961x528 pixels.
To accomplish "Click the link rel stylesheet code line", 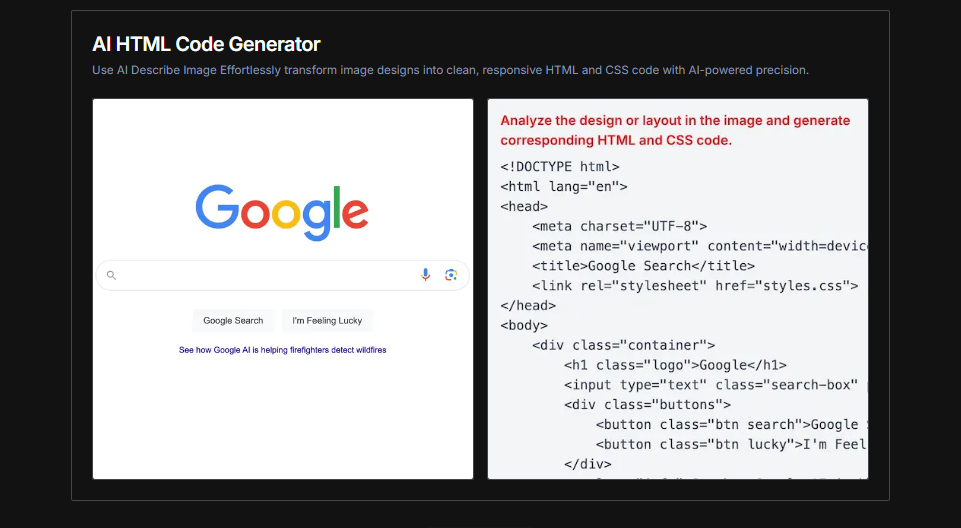I will [x=695, y=285].
